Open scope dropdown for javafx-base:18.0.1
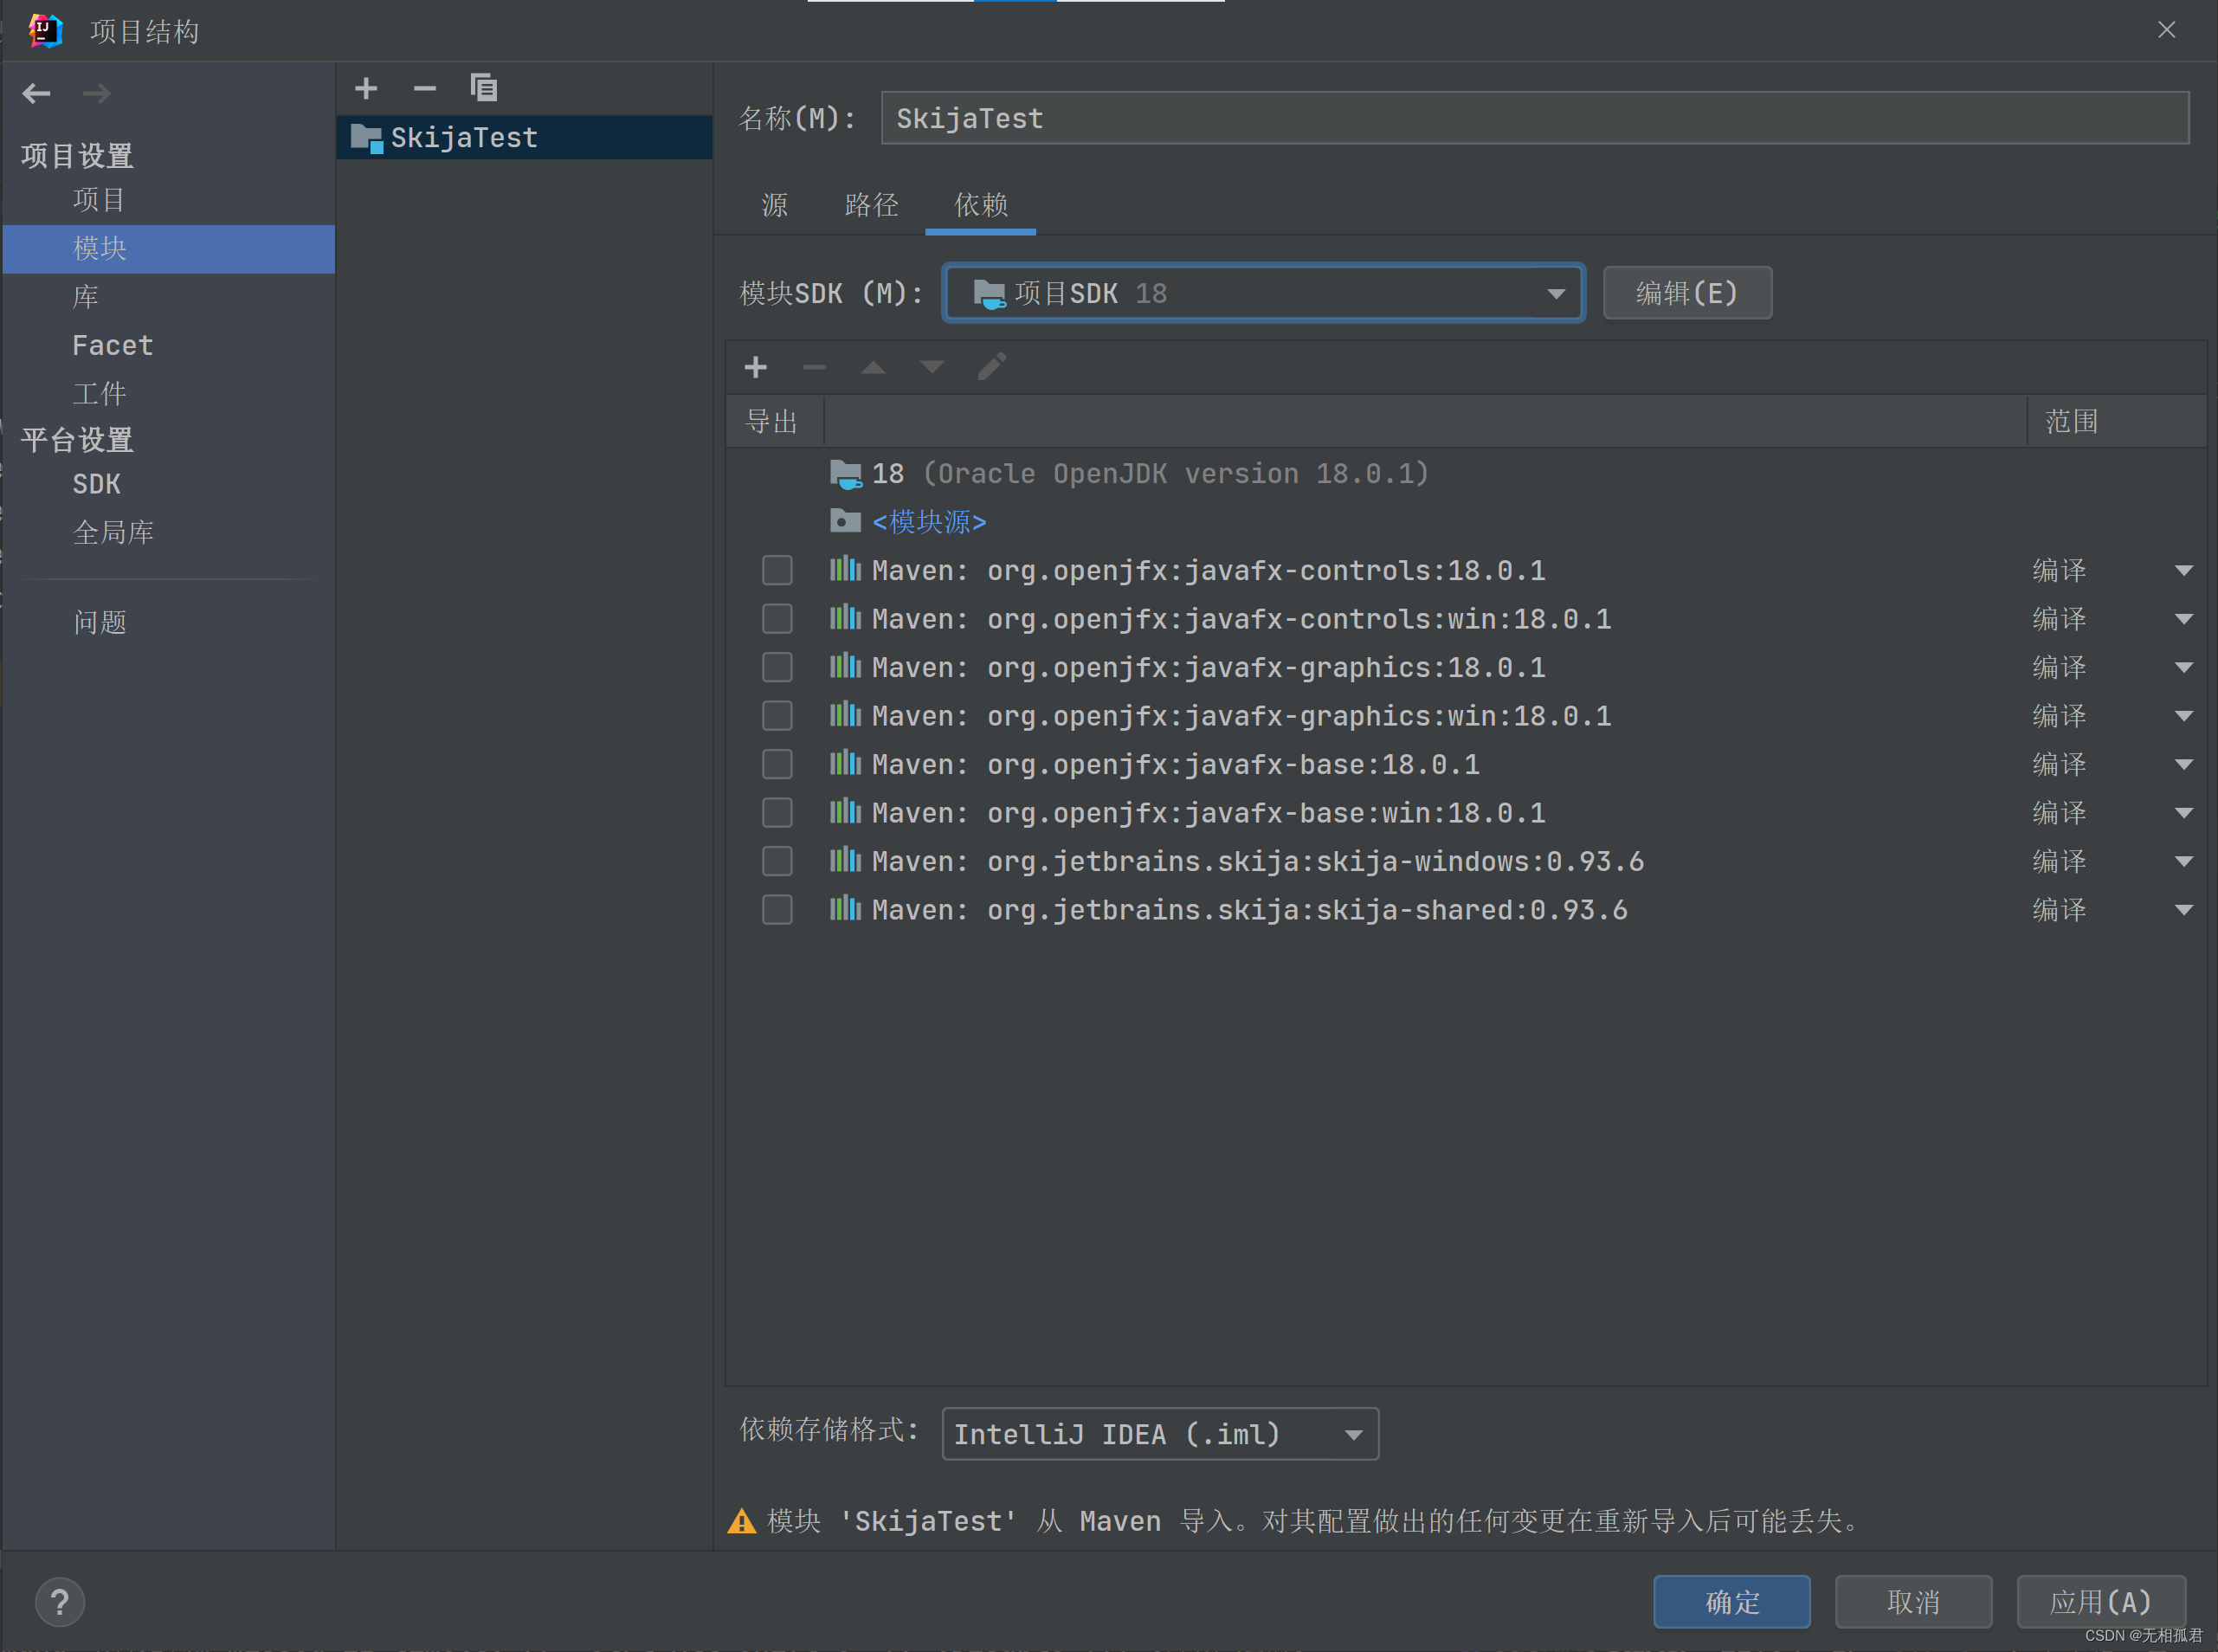 [2183, 765]
